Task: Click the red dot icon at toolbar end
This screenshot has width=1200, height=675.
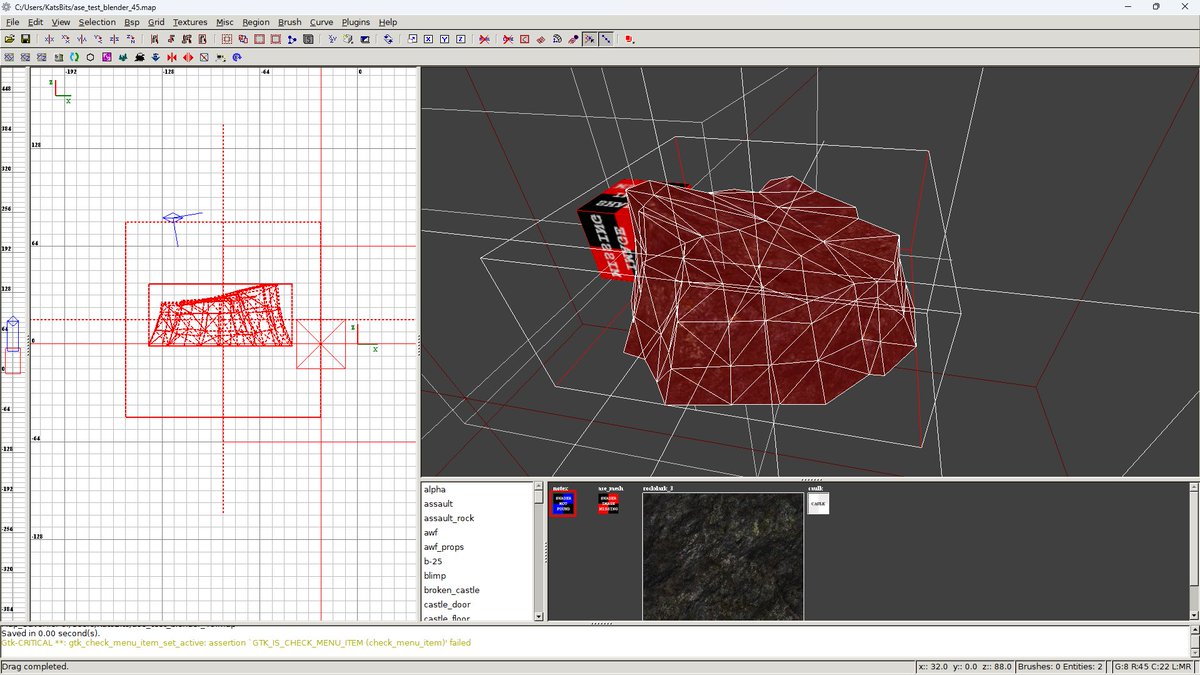Action: [629, 39]
